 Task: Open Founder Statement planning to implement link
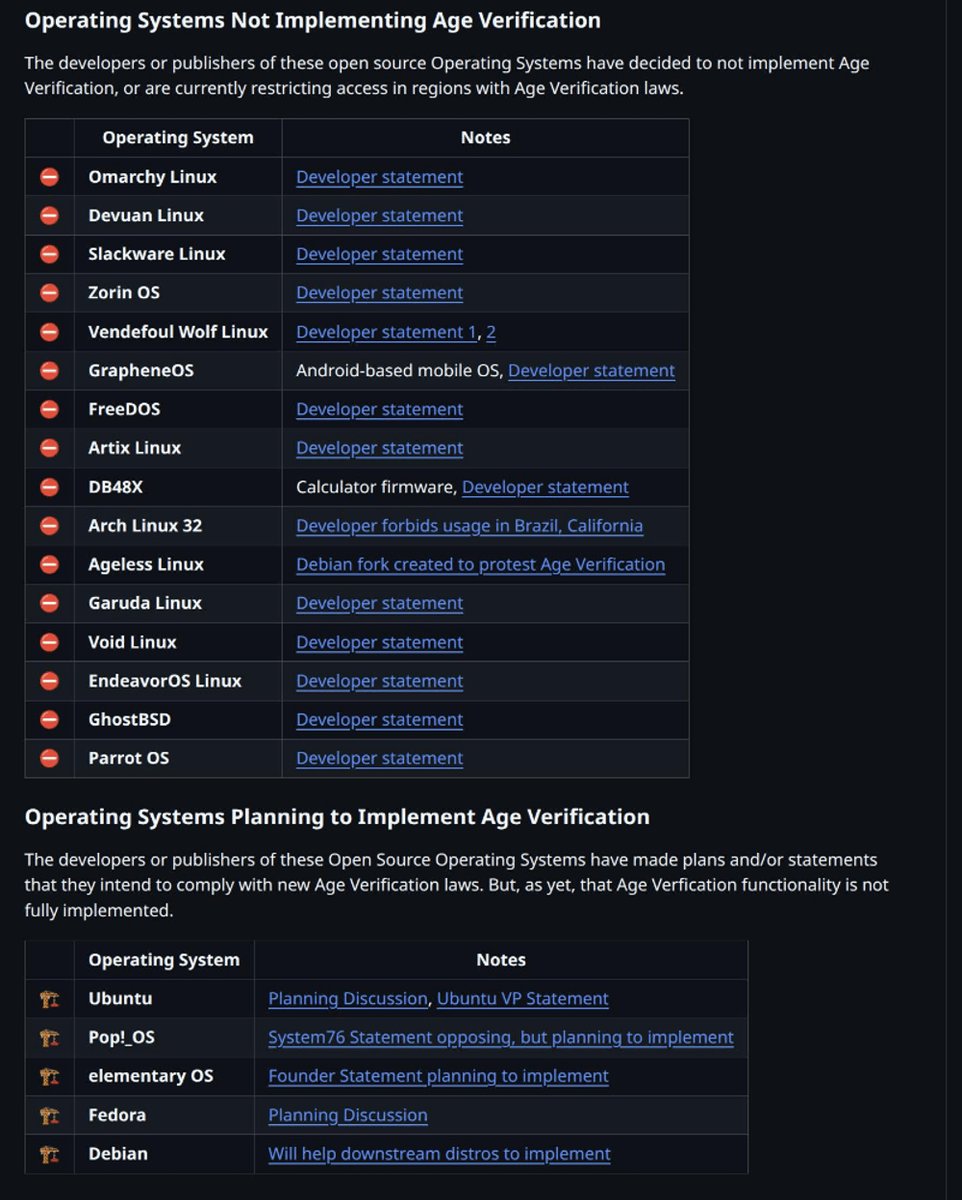[438, 1076]
